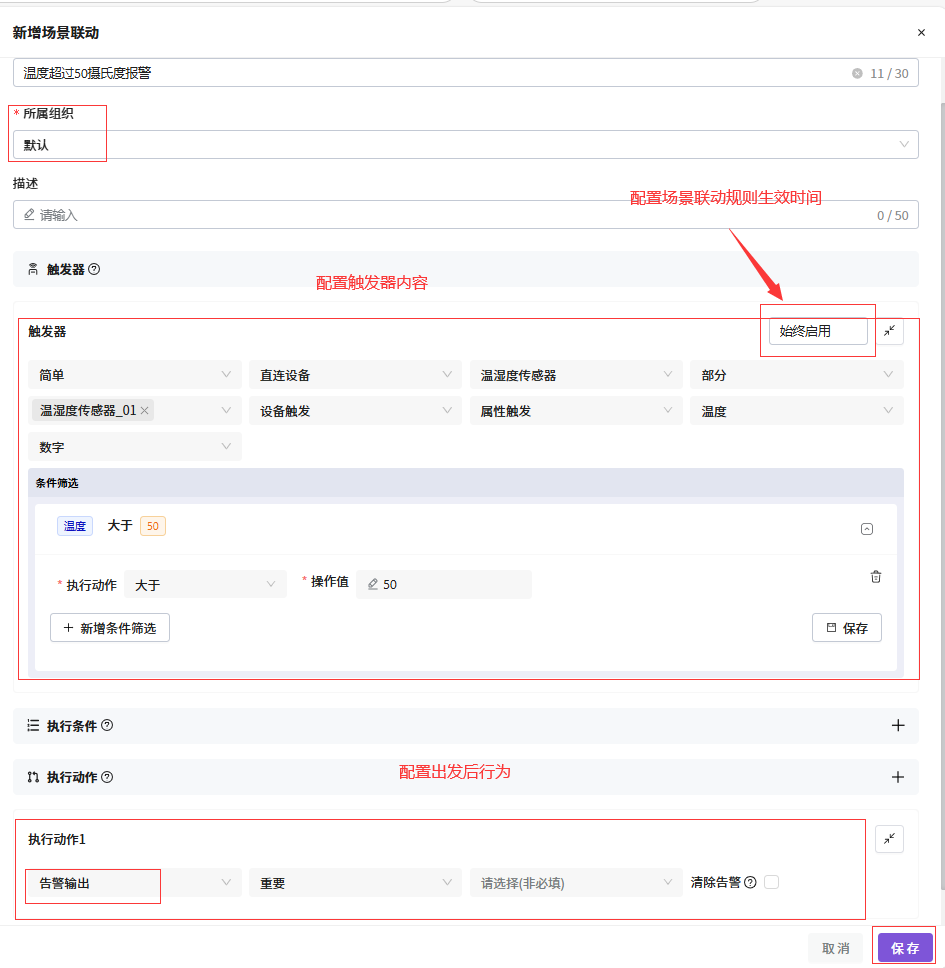Image resolution: width=945 pixels, height=968 pixels.
Task: Click the 新增条件筛选 button
Action: click(x=110, y=628)
